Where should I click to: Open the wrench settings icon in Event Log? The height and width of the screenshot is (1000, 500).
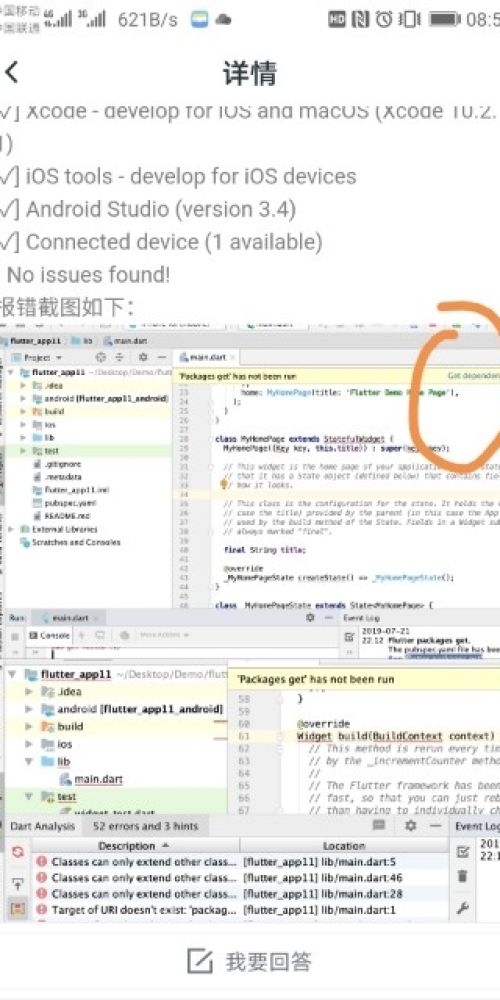tap(464, 908)
